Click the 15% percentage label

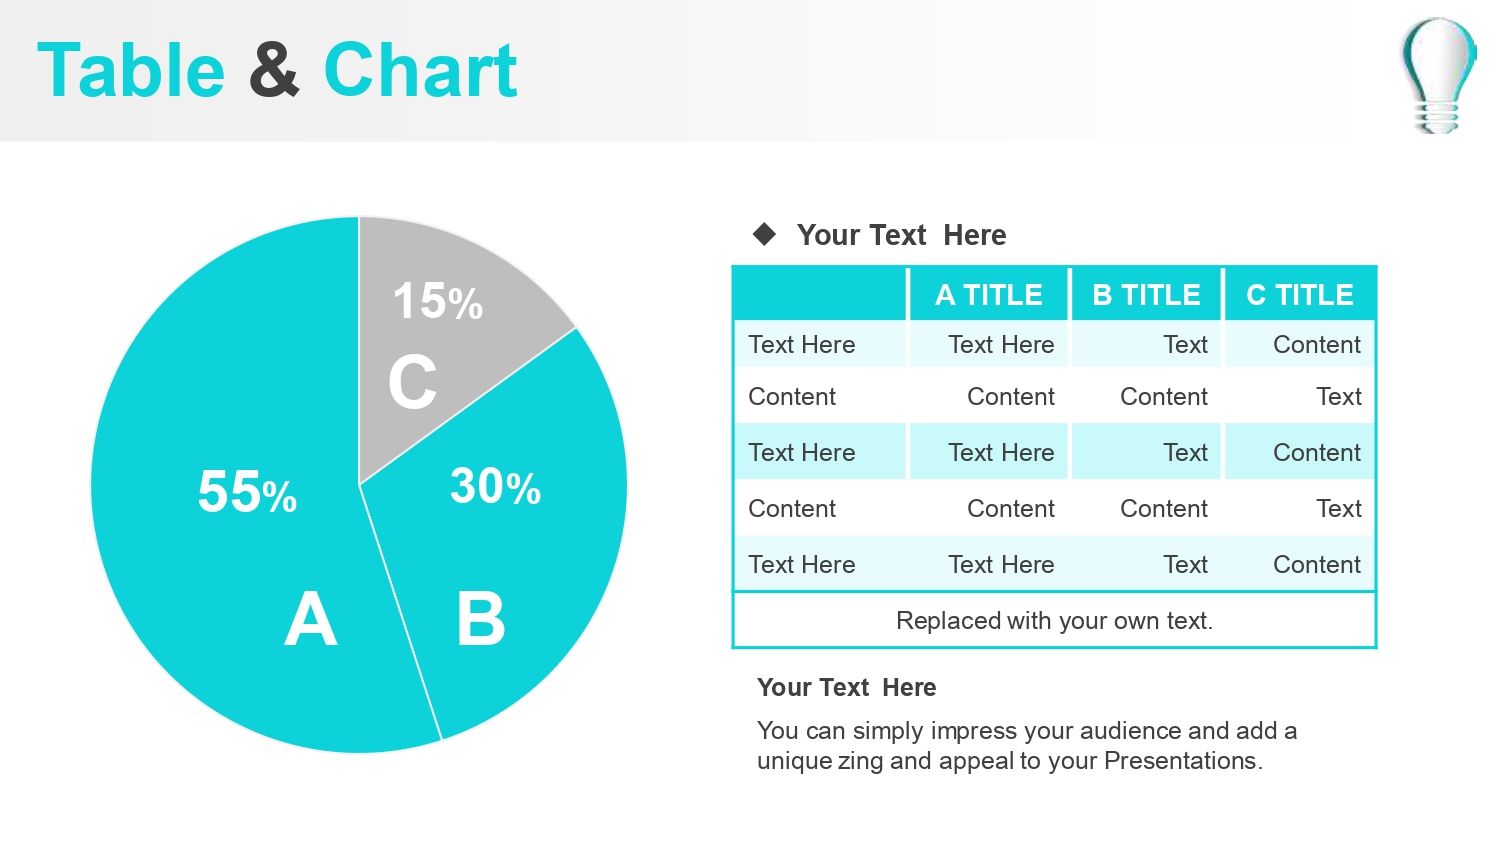point(437,301)
